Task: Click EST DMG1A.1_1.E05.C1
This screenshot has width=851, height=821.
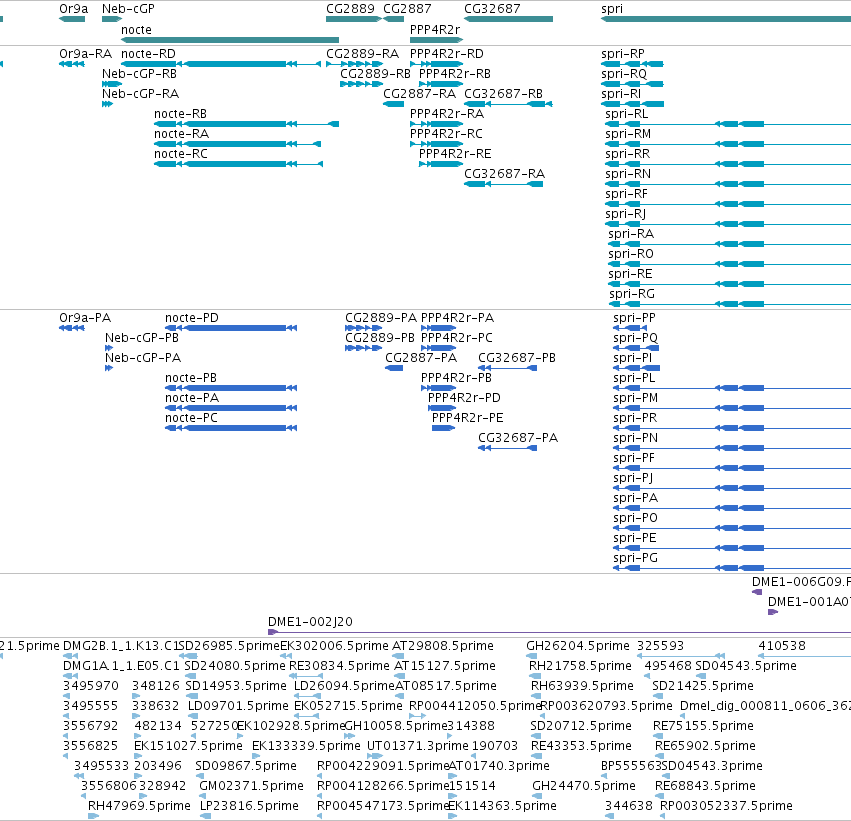Action: coord(71,676)
